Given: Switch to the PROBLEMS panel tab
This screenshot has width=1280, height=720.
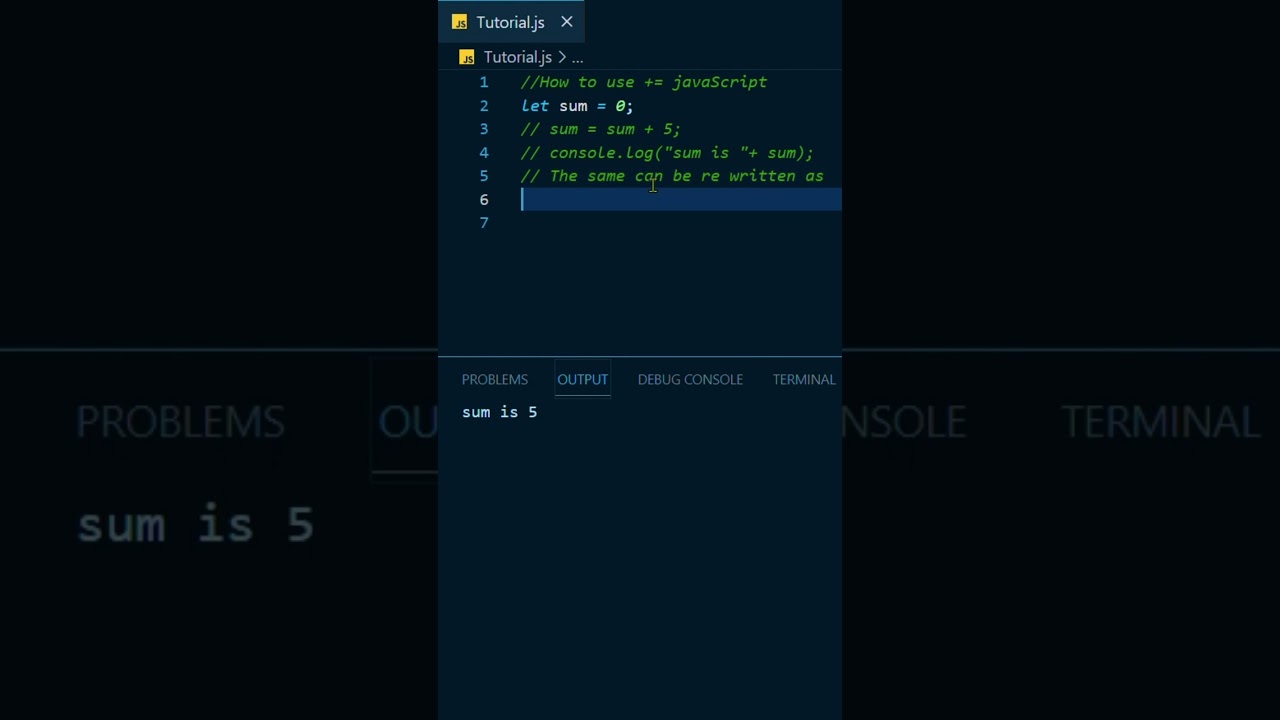Looking at the screenshot, I should (x=495, y=379).
